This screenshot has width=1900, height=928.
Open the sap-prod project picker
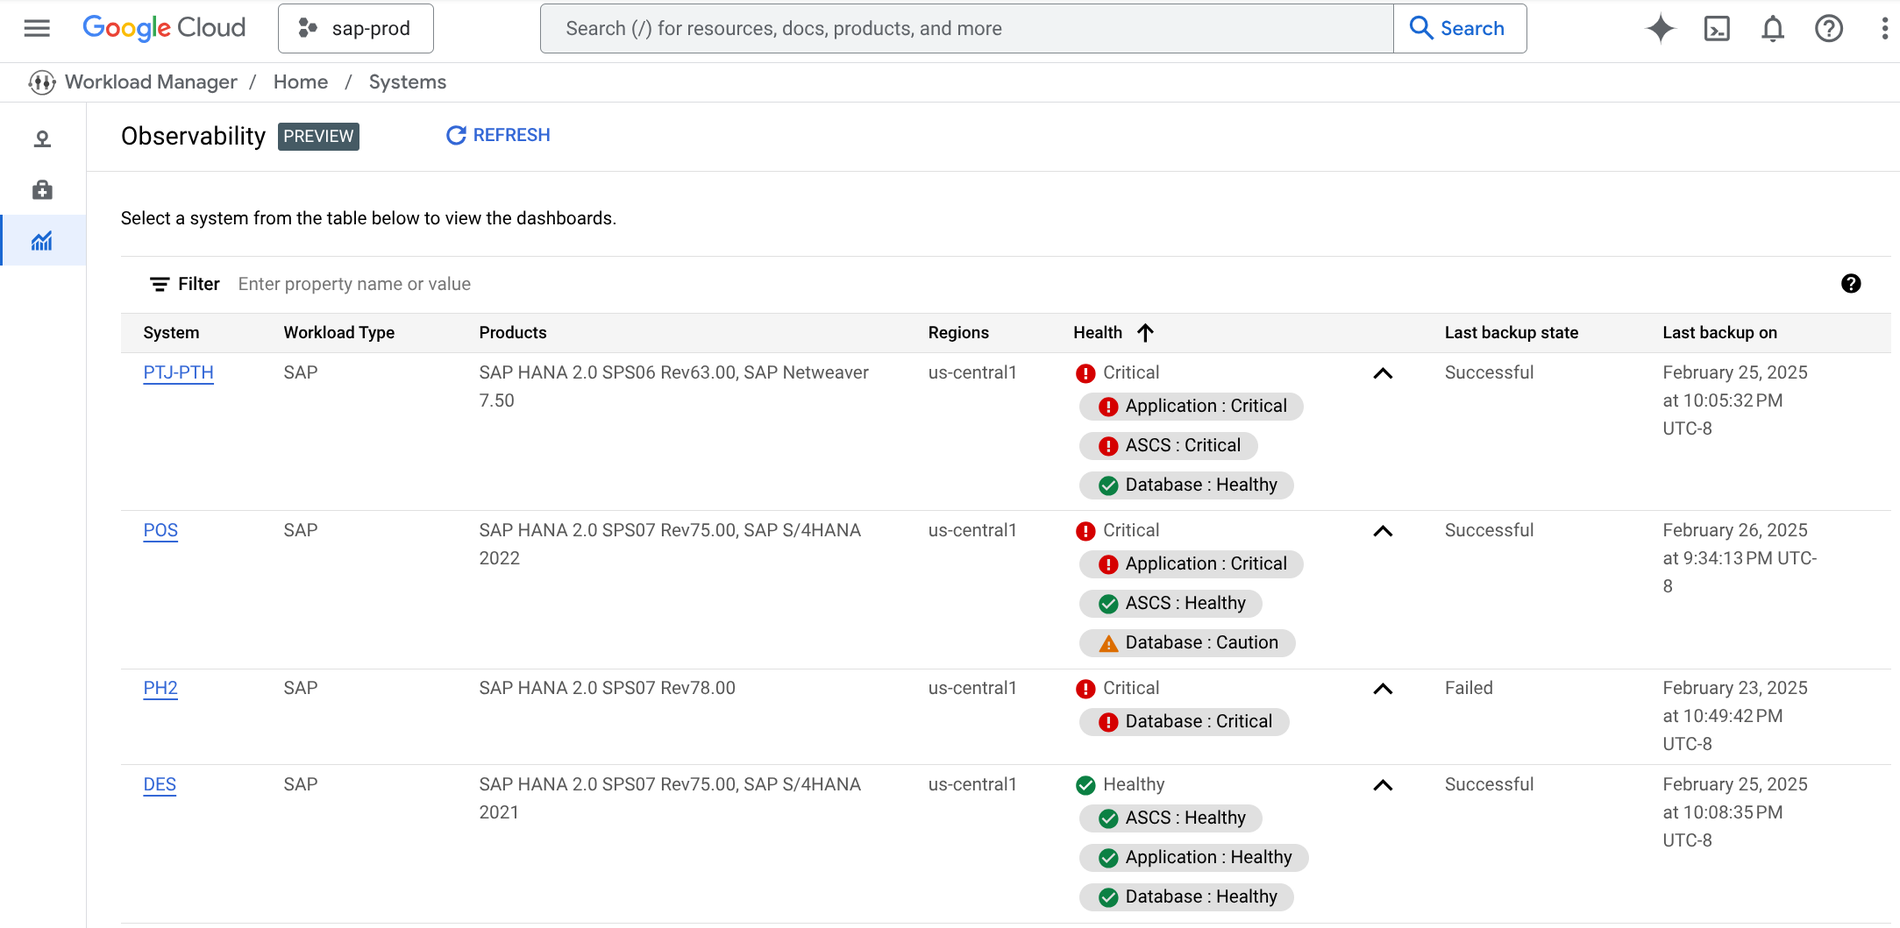coord(356,28)
